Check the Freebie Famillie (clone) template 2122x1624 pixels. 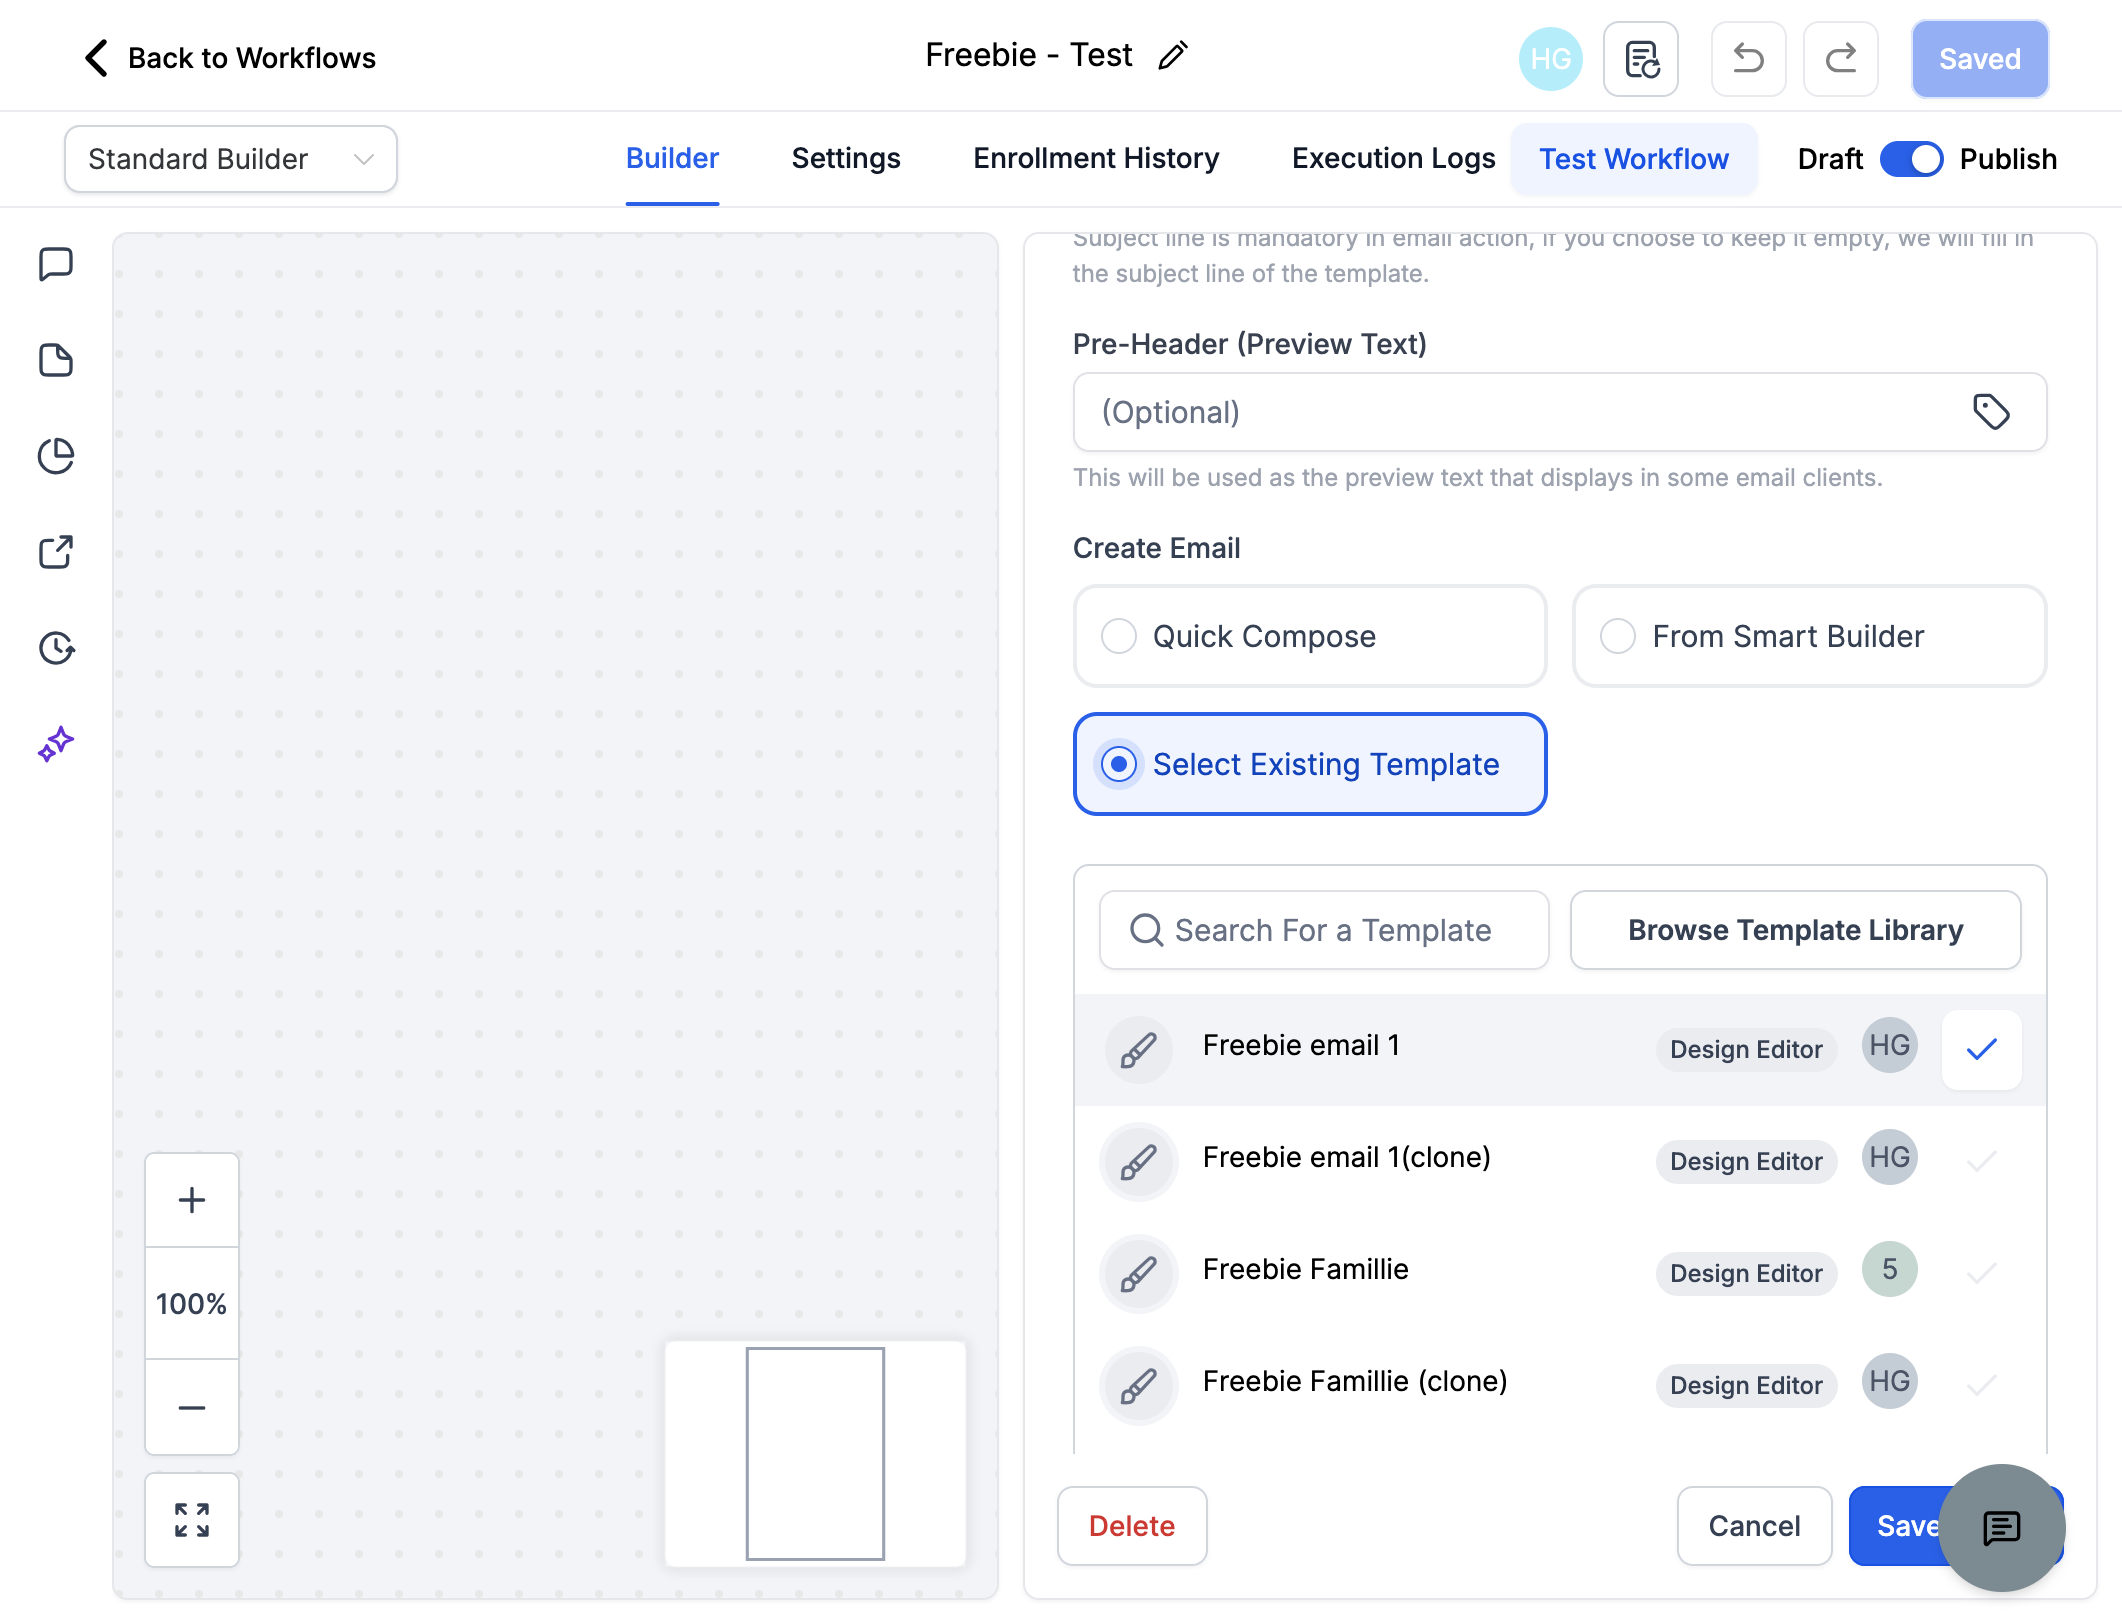(1981, 1386)
